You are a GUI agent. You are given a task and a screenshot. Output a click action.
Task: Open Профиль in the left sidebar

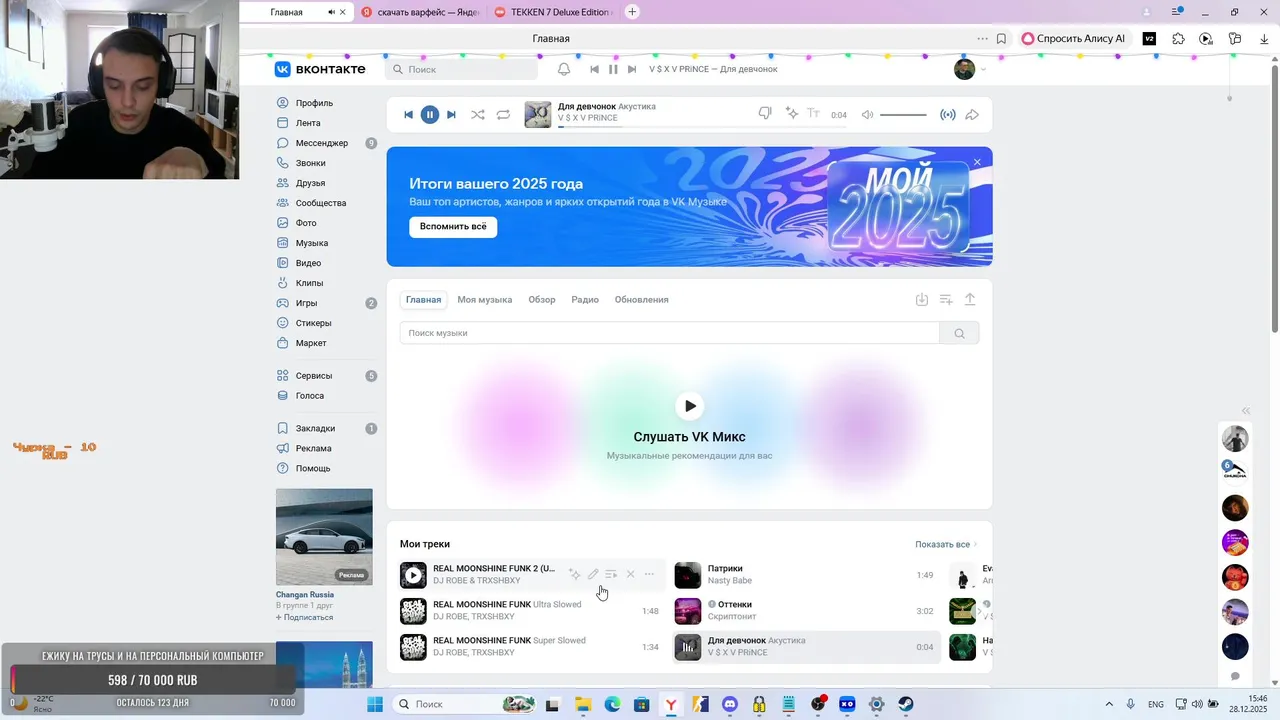(314, 103)
